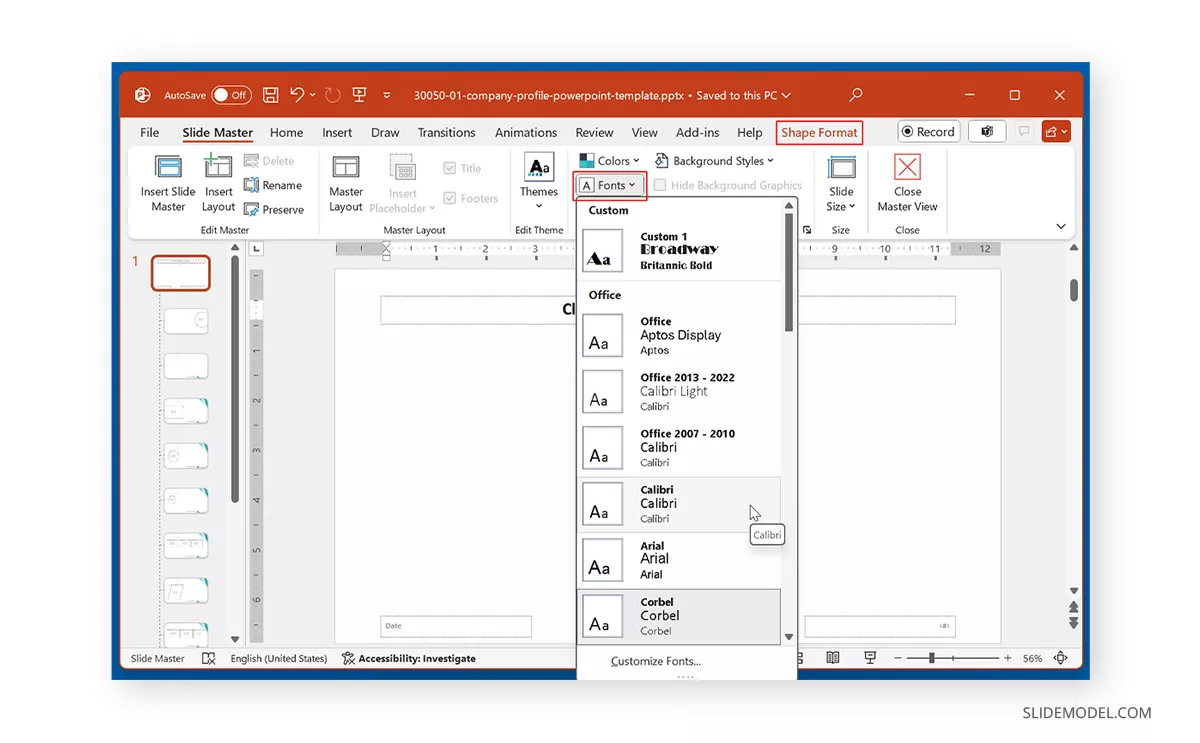The height and width of the screenshot is (743, 1200).
Task: Click English (United States) language status
Action: pyautogui.click(x=278, y=659)
